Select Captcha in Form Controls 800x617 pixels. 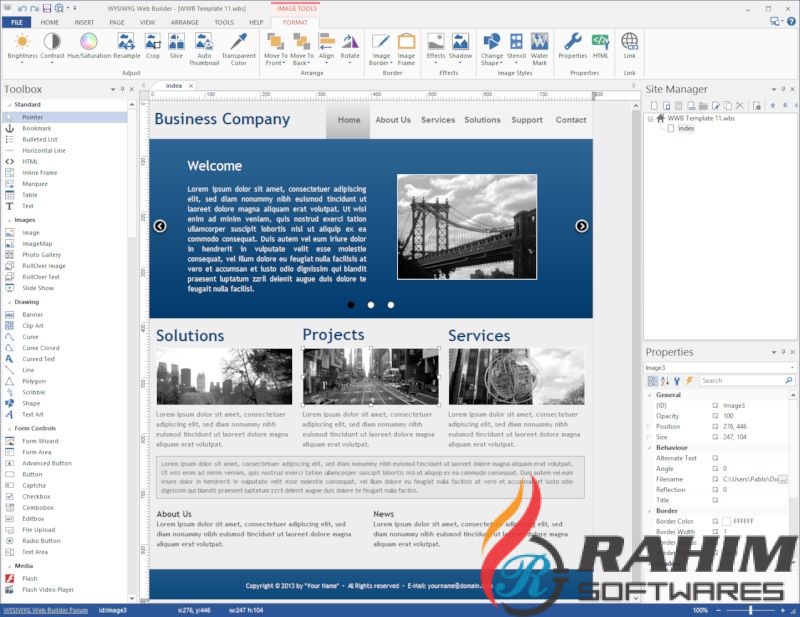(34, 485)
